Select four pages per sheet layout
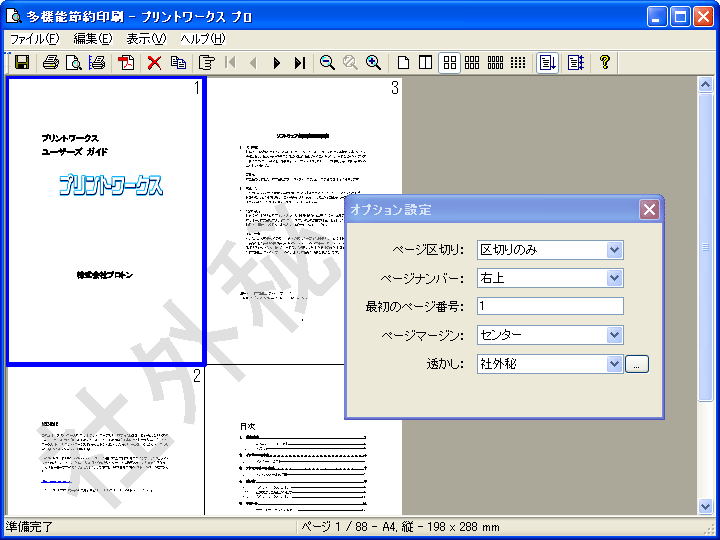Screen dimensions: 720x540 click(x=450, y=62)
